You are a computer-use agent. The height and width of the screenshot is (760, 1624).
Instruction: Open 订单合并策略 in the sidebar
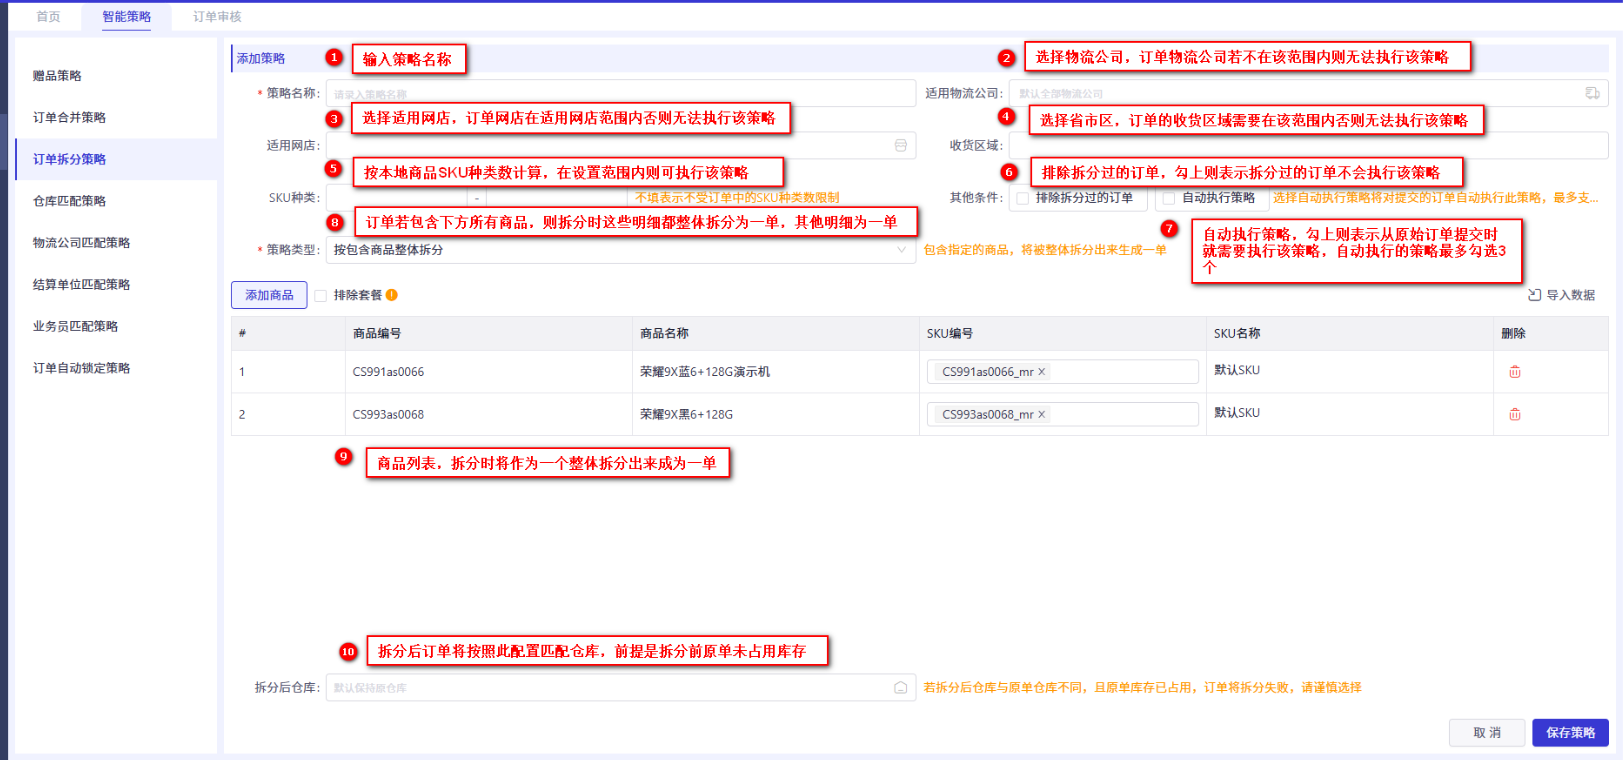[x=69, y=118]
